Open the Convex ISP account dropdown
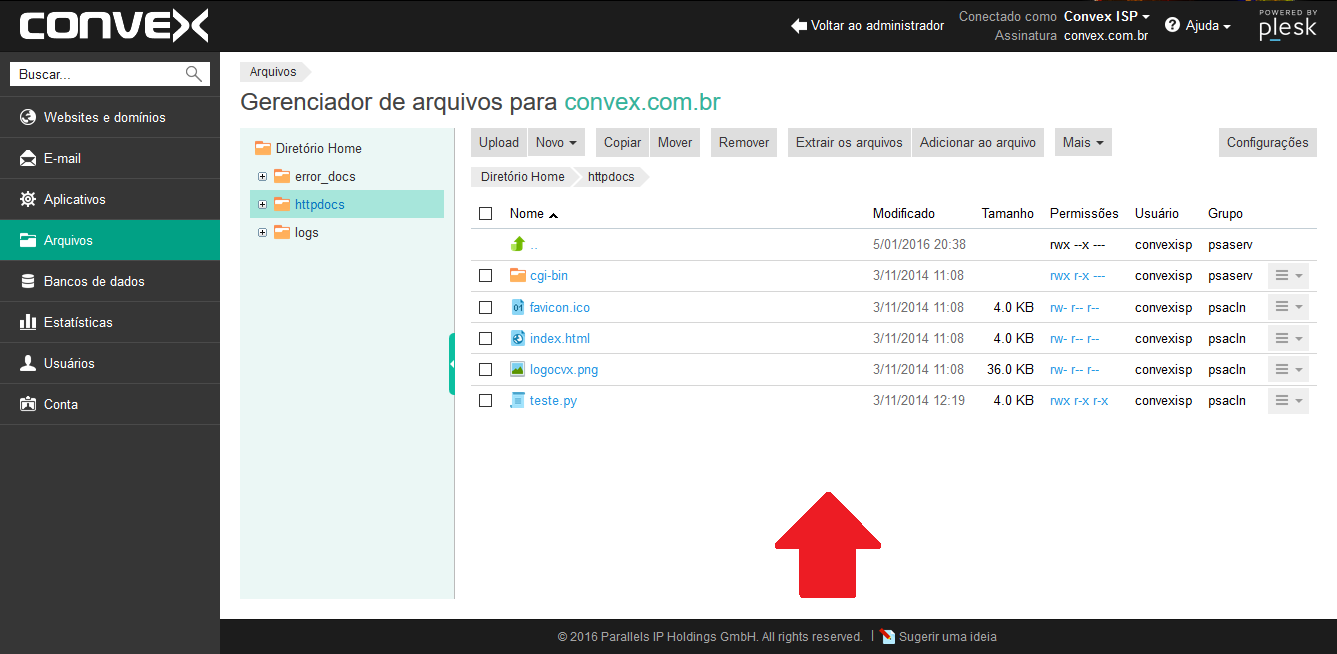The height and width of the screenshot is (654, 1337). click(x=1107, y=16)
